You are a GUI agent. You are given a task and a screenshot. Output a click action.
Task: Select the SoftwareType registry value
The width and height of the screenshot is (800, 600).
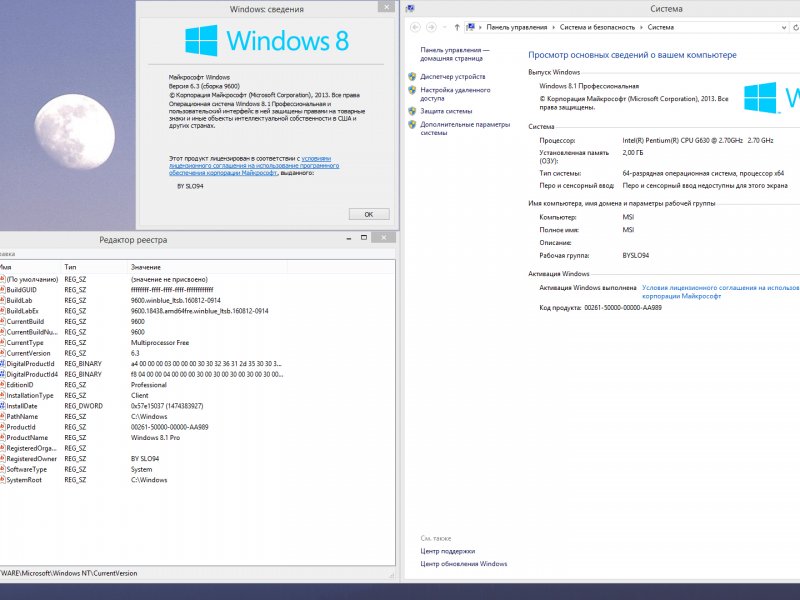pos(27,469)
